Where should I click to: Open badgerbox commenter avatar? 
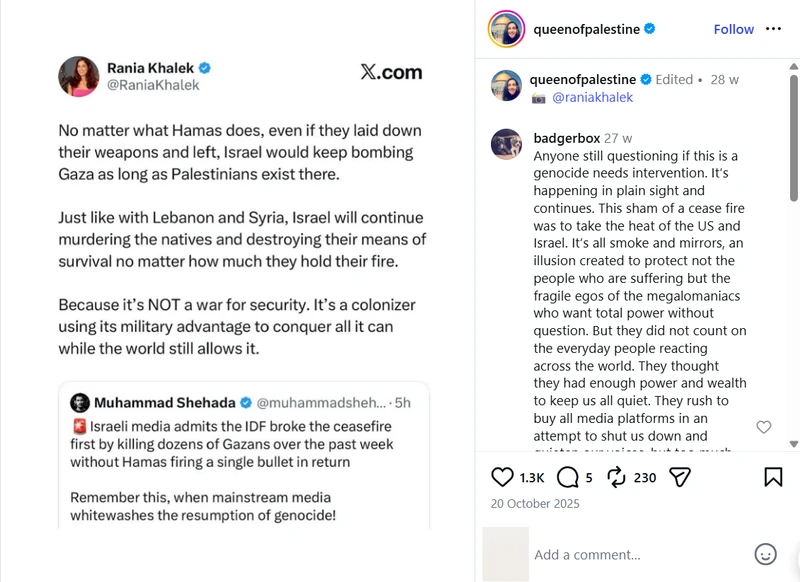pos(506,144)
